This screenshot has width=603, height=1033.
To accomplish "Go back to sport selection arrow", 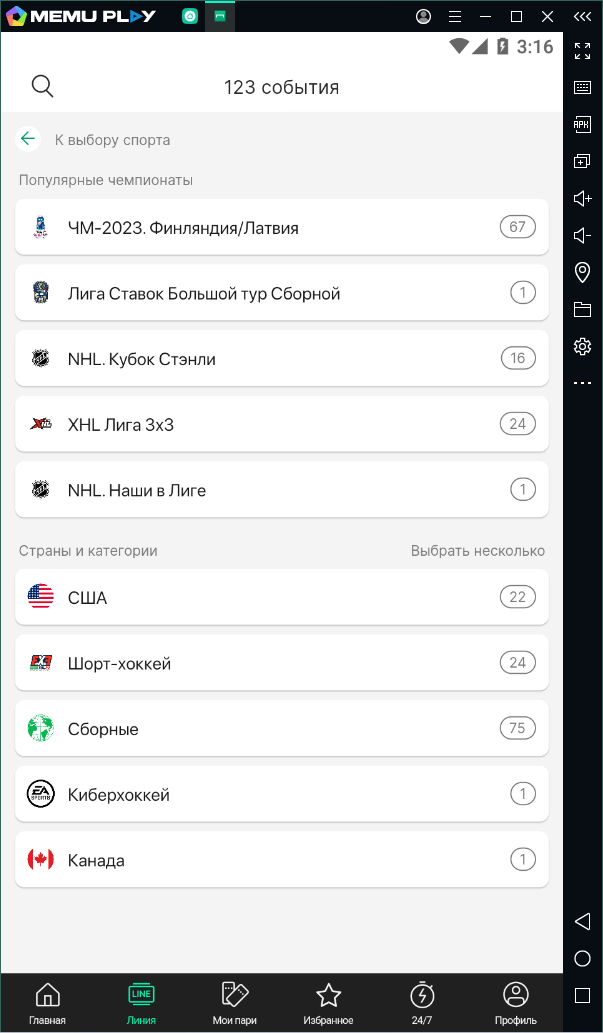I will [28, 140].
